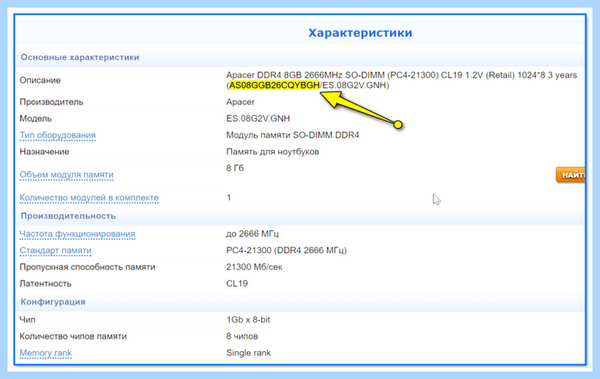Click the 'Основные характеристики' section header
The width and height of the screenshot is (600, 379).
[x=80, y=57]
